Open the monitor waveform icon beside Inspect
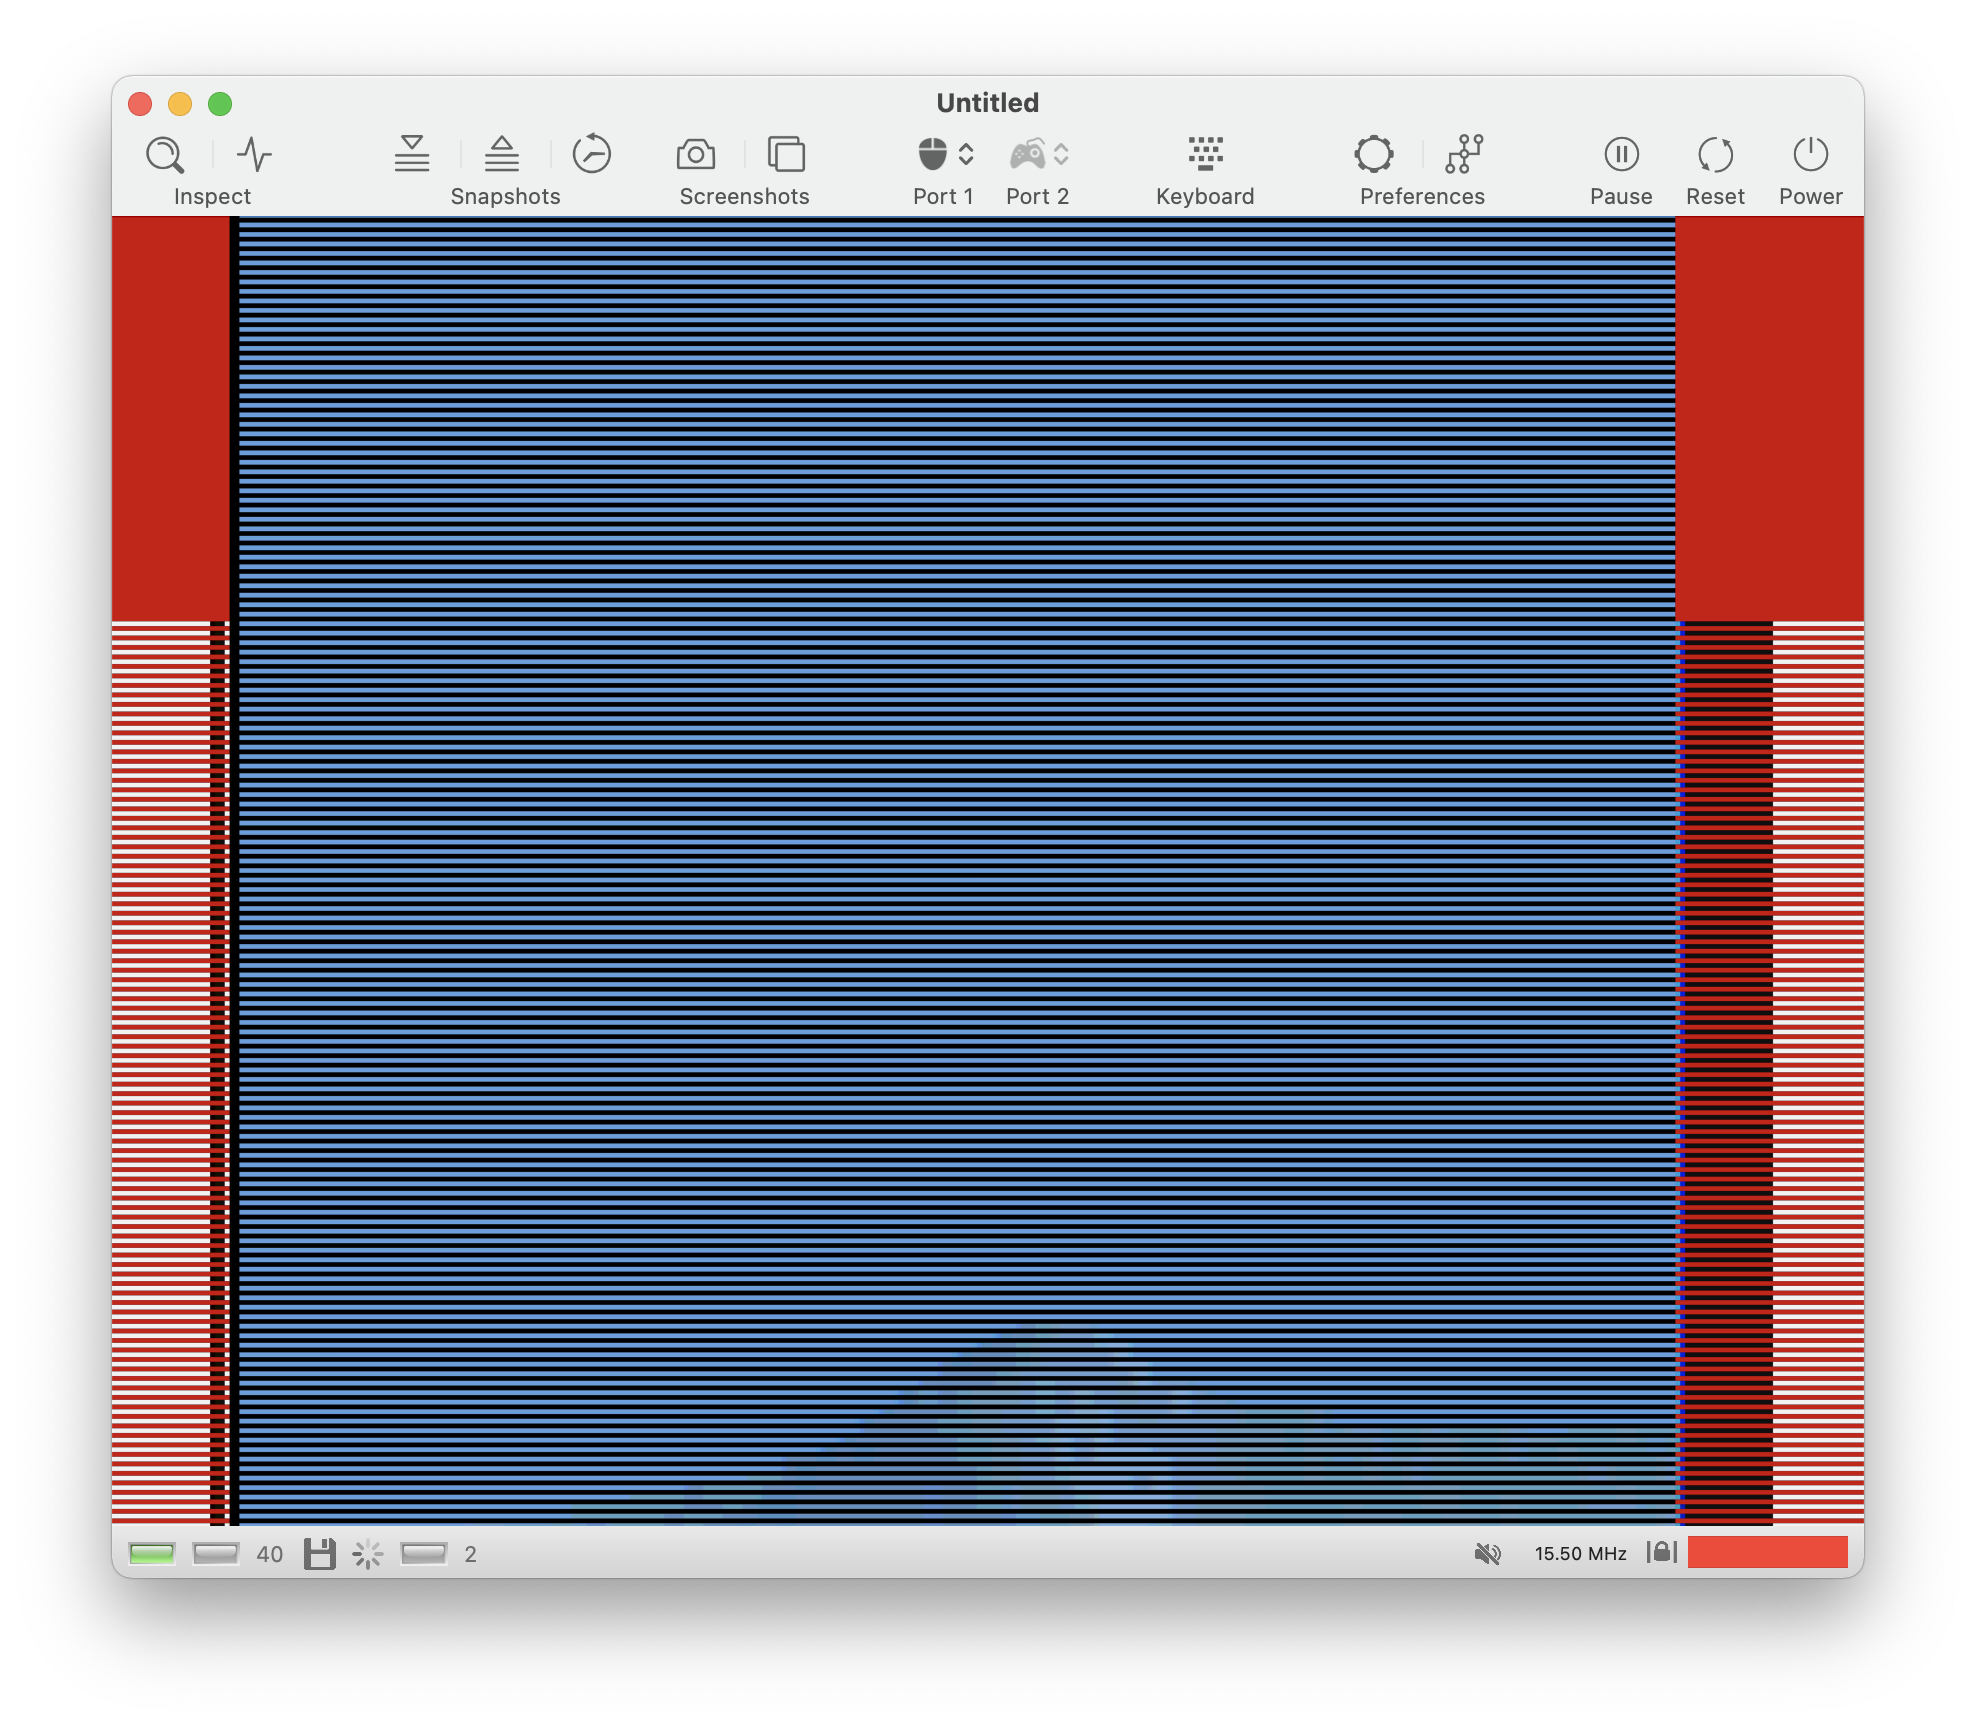This screenshot has width=1976, height=1726. 254,155
